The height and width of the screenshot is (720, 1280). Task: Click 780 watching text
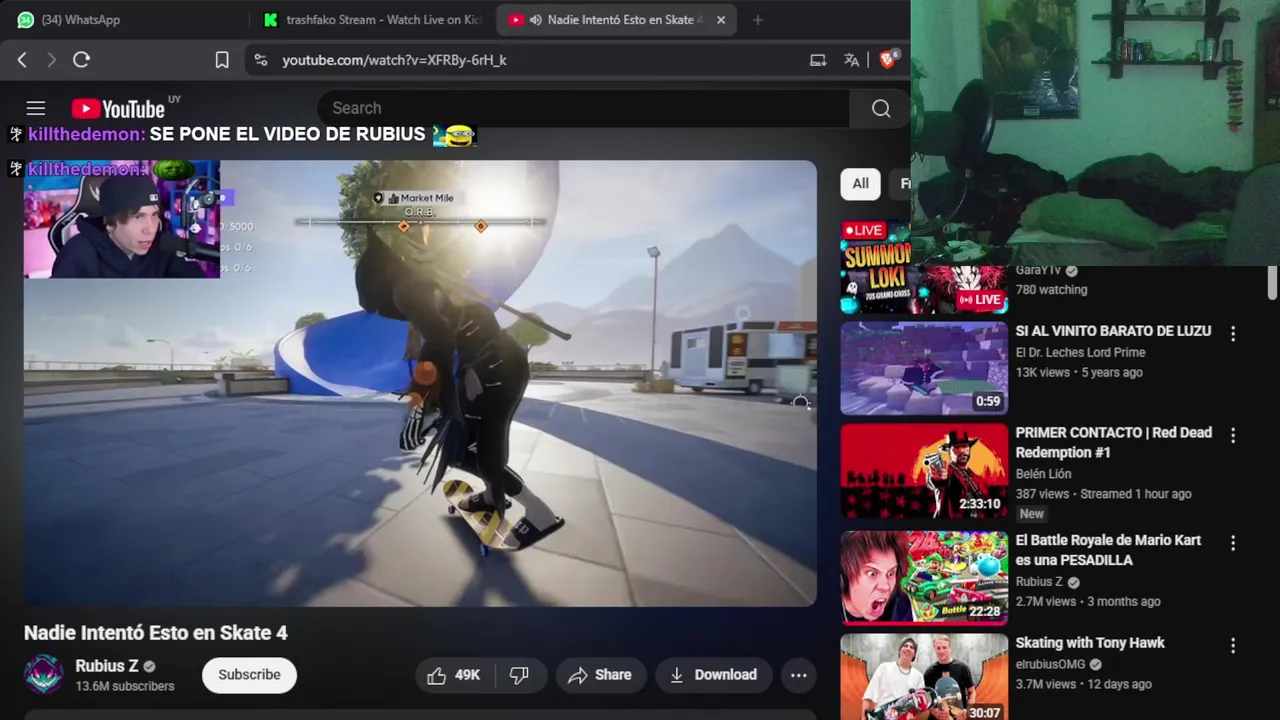pos(1051,290)
